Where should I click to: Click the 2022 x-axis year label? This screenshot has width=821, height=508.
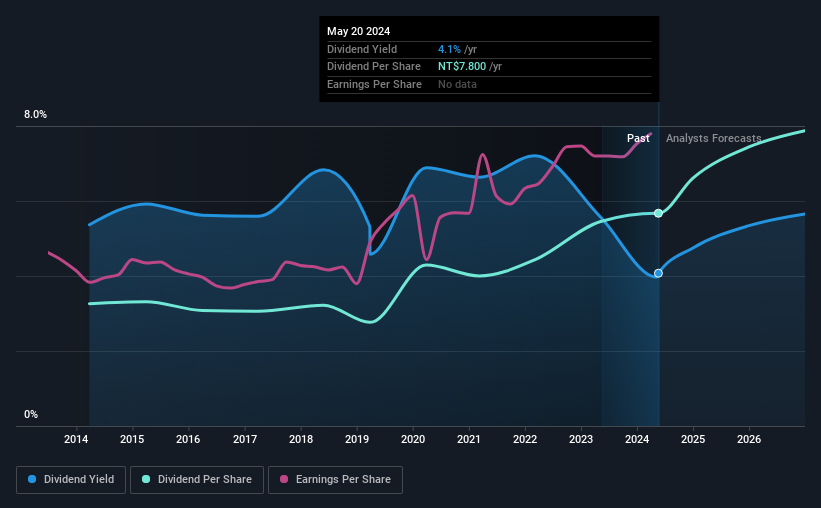(x=525, y=439)
